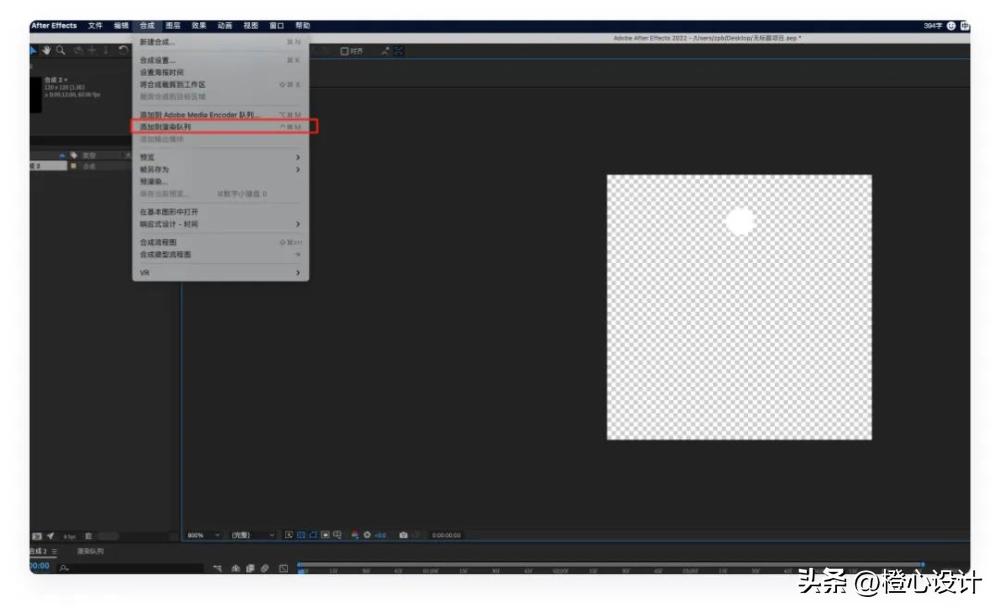The height and width of the screenshot is (613, 1000).
Task: Take a snapshot with camera icon
Action: click(403, 535)
